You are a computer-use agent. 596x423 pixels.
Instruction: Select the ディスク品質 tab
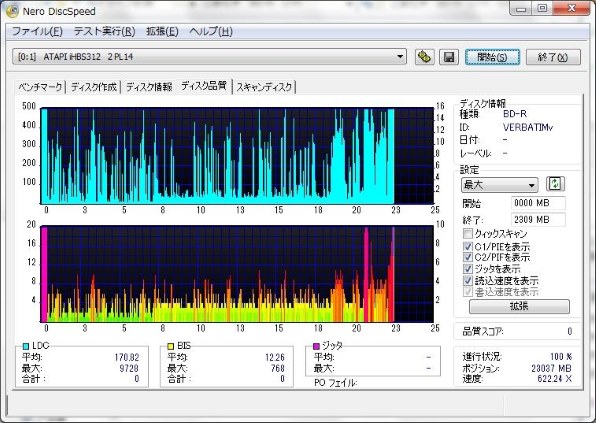pos(204,86)
